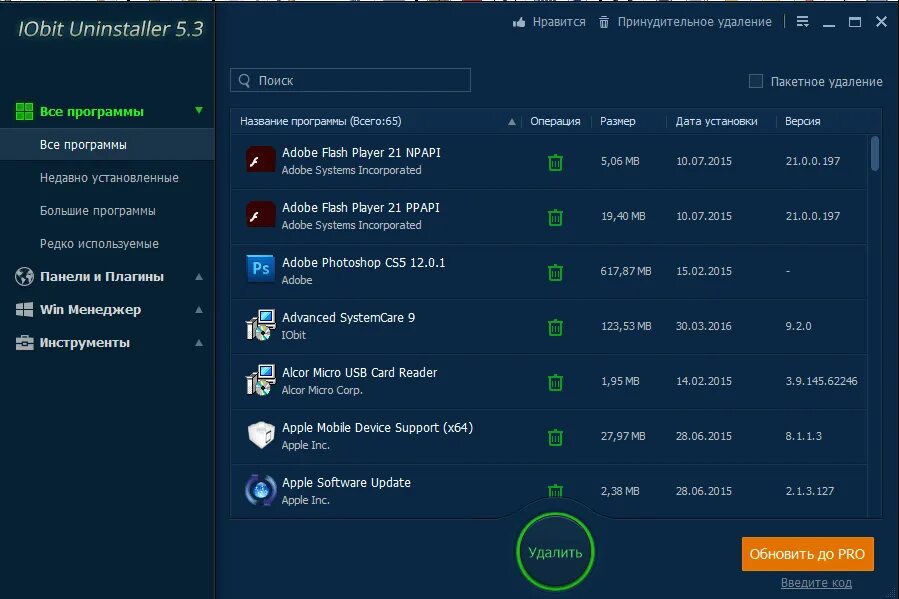Click the magnifier icon in search box

point(244,80)
